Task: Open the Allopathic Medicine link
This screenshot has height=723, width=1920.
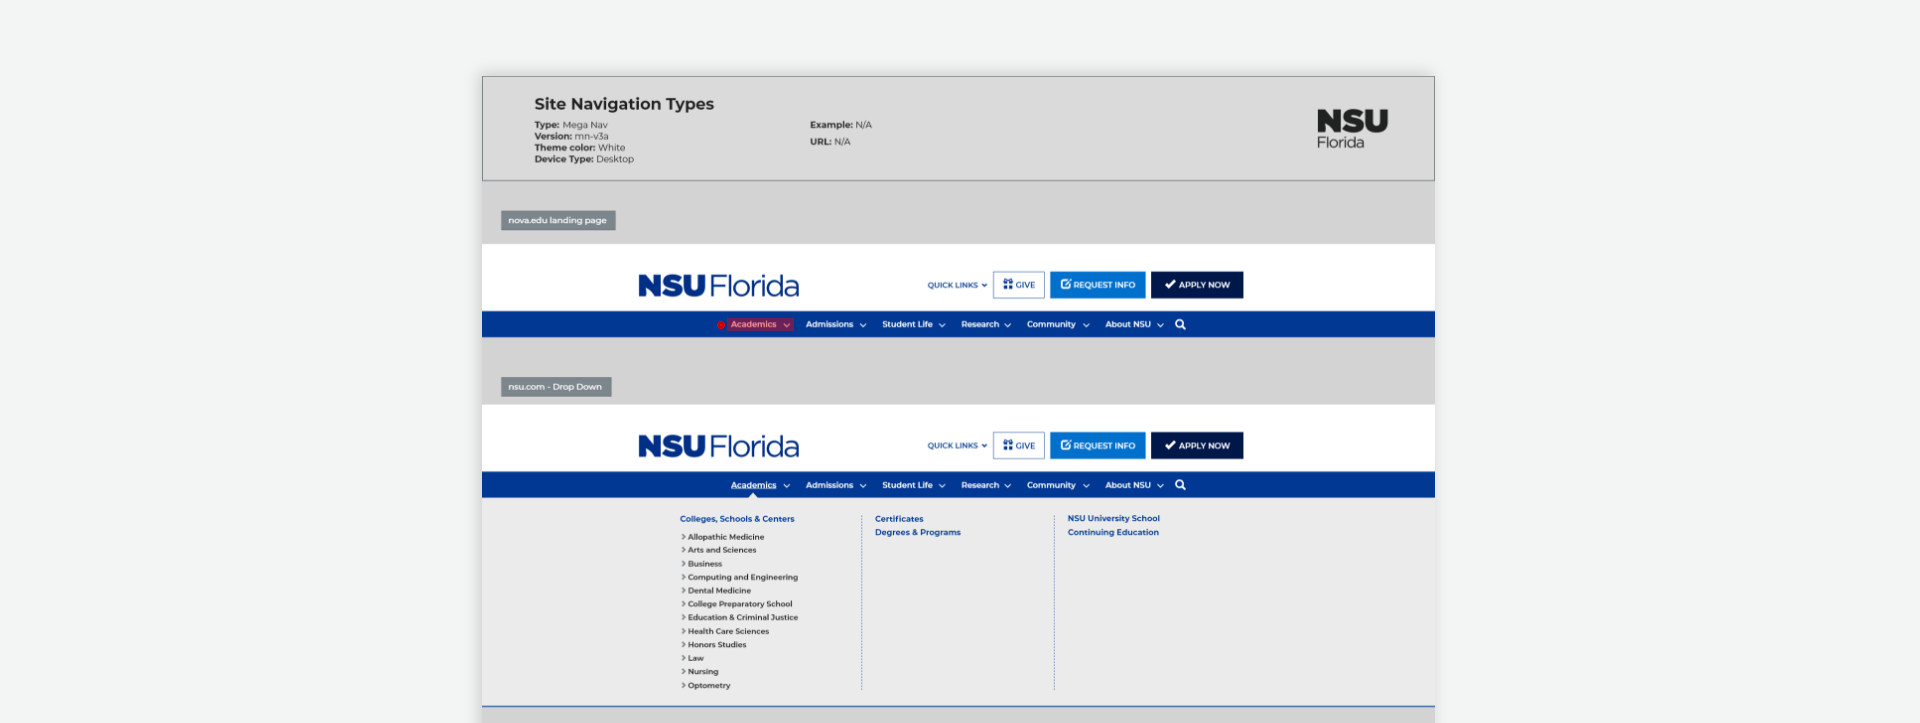Action: point(725,537)
